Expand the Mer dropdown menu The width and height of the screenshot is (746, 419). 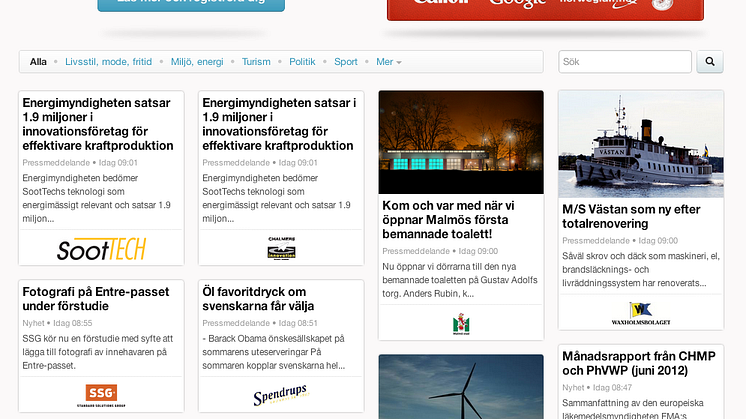click(389, 62)
